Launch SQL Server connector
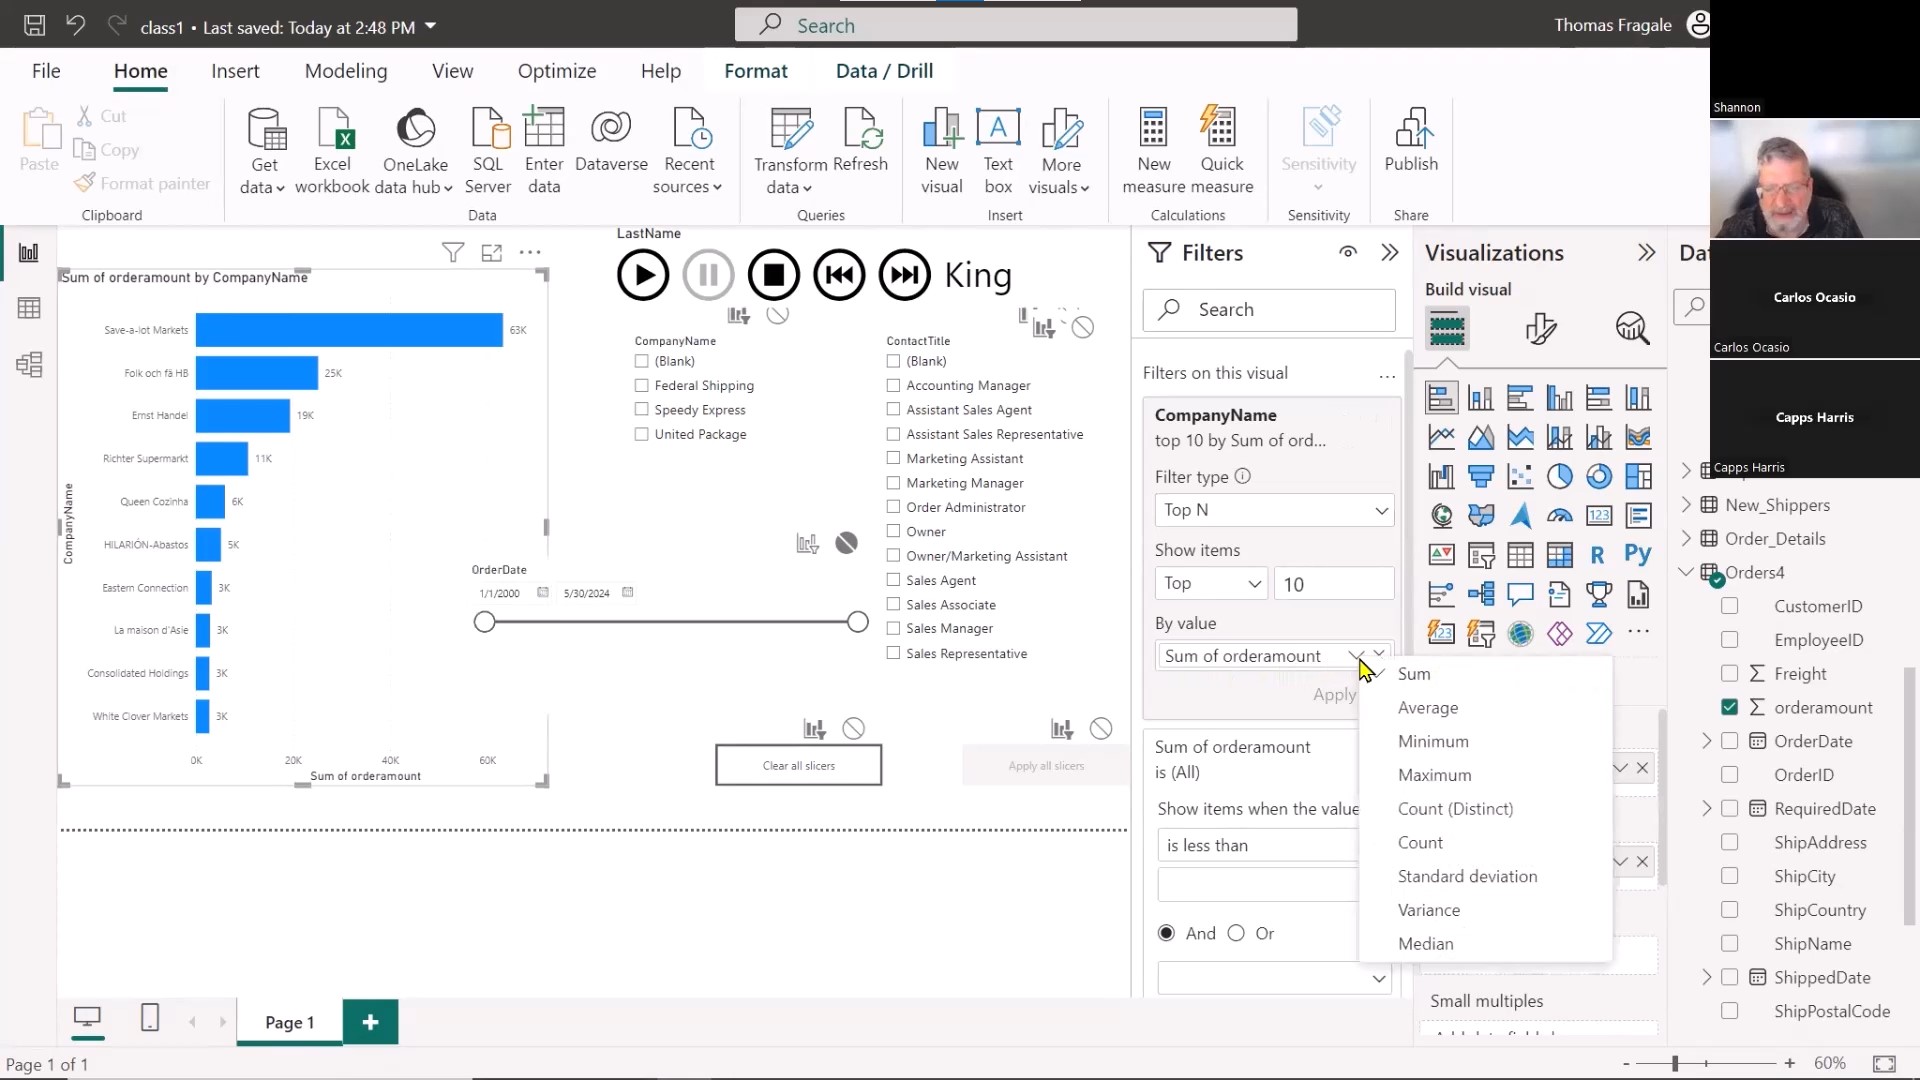 (x=488, y=148)
